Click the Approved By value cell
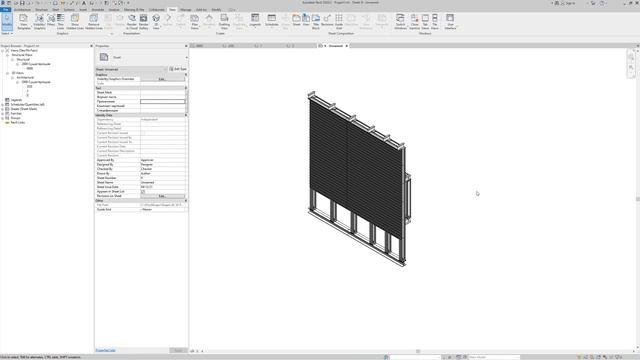 (x=162, y=160)
